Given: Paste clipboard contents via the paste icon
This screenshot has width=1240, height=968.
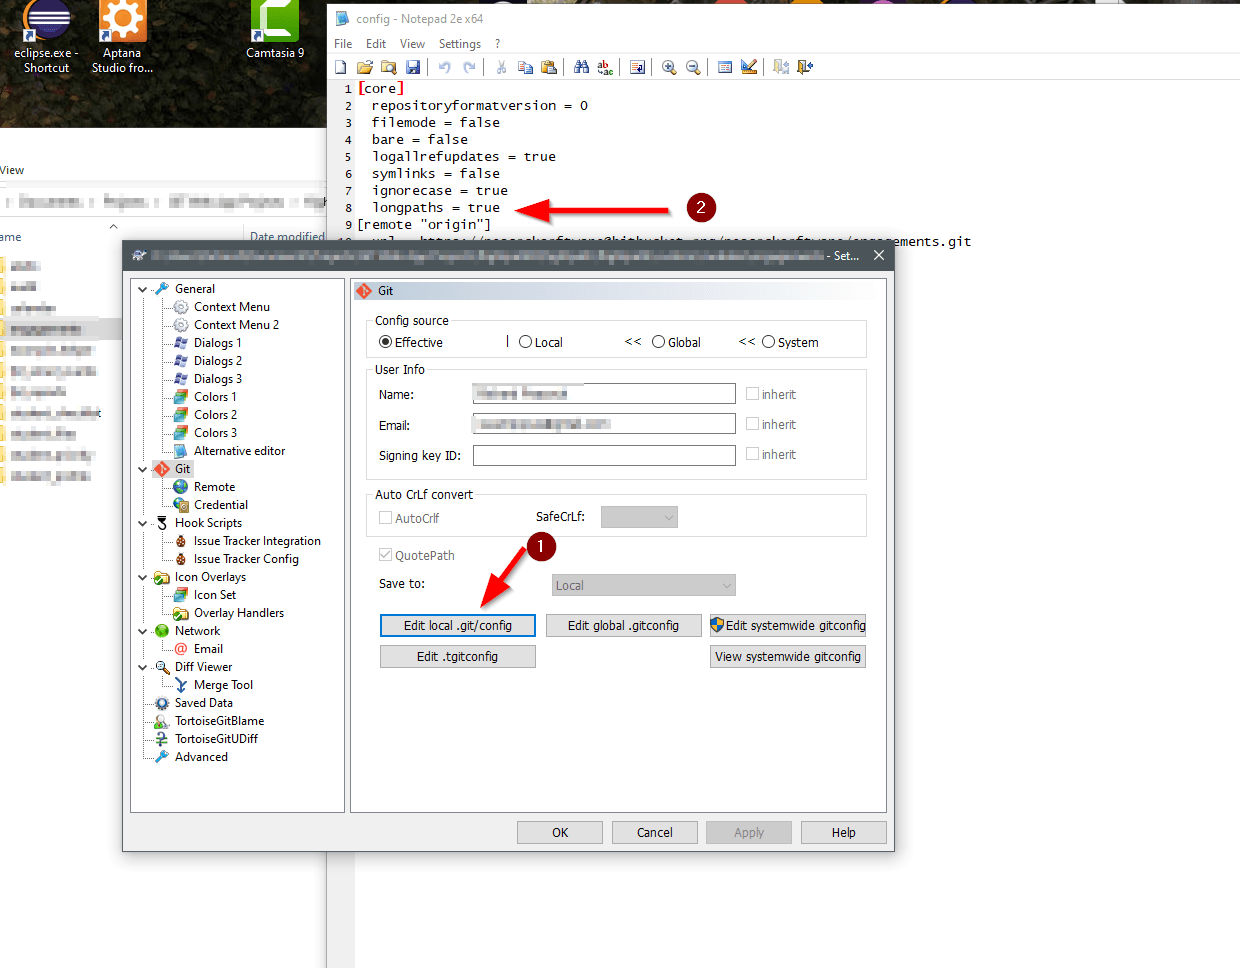Looking at the screenshot, I should point(549,67).
